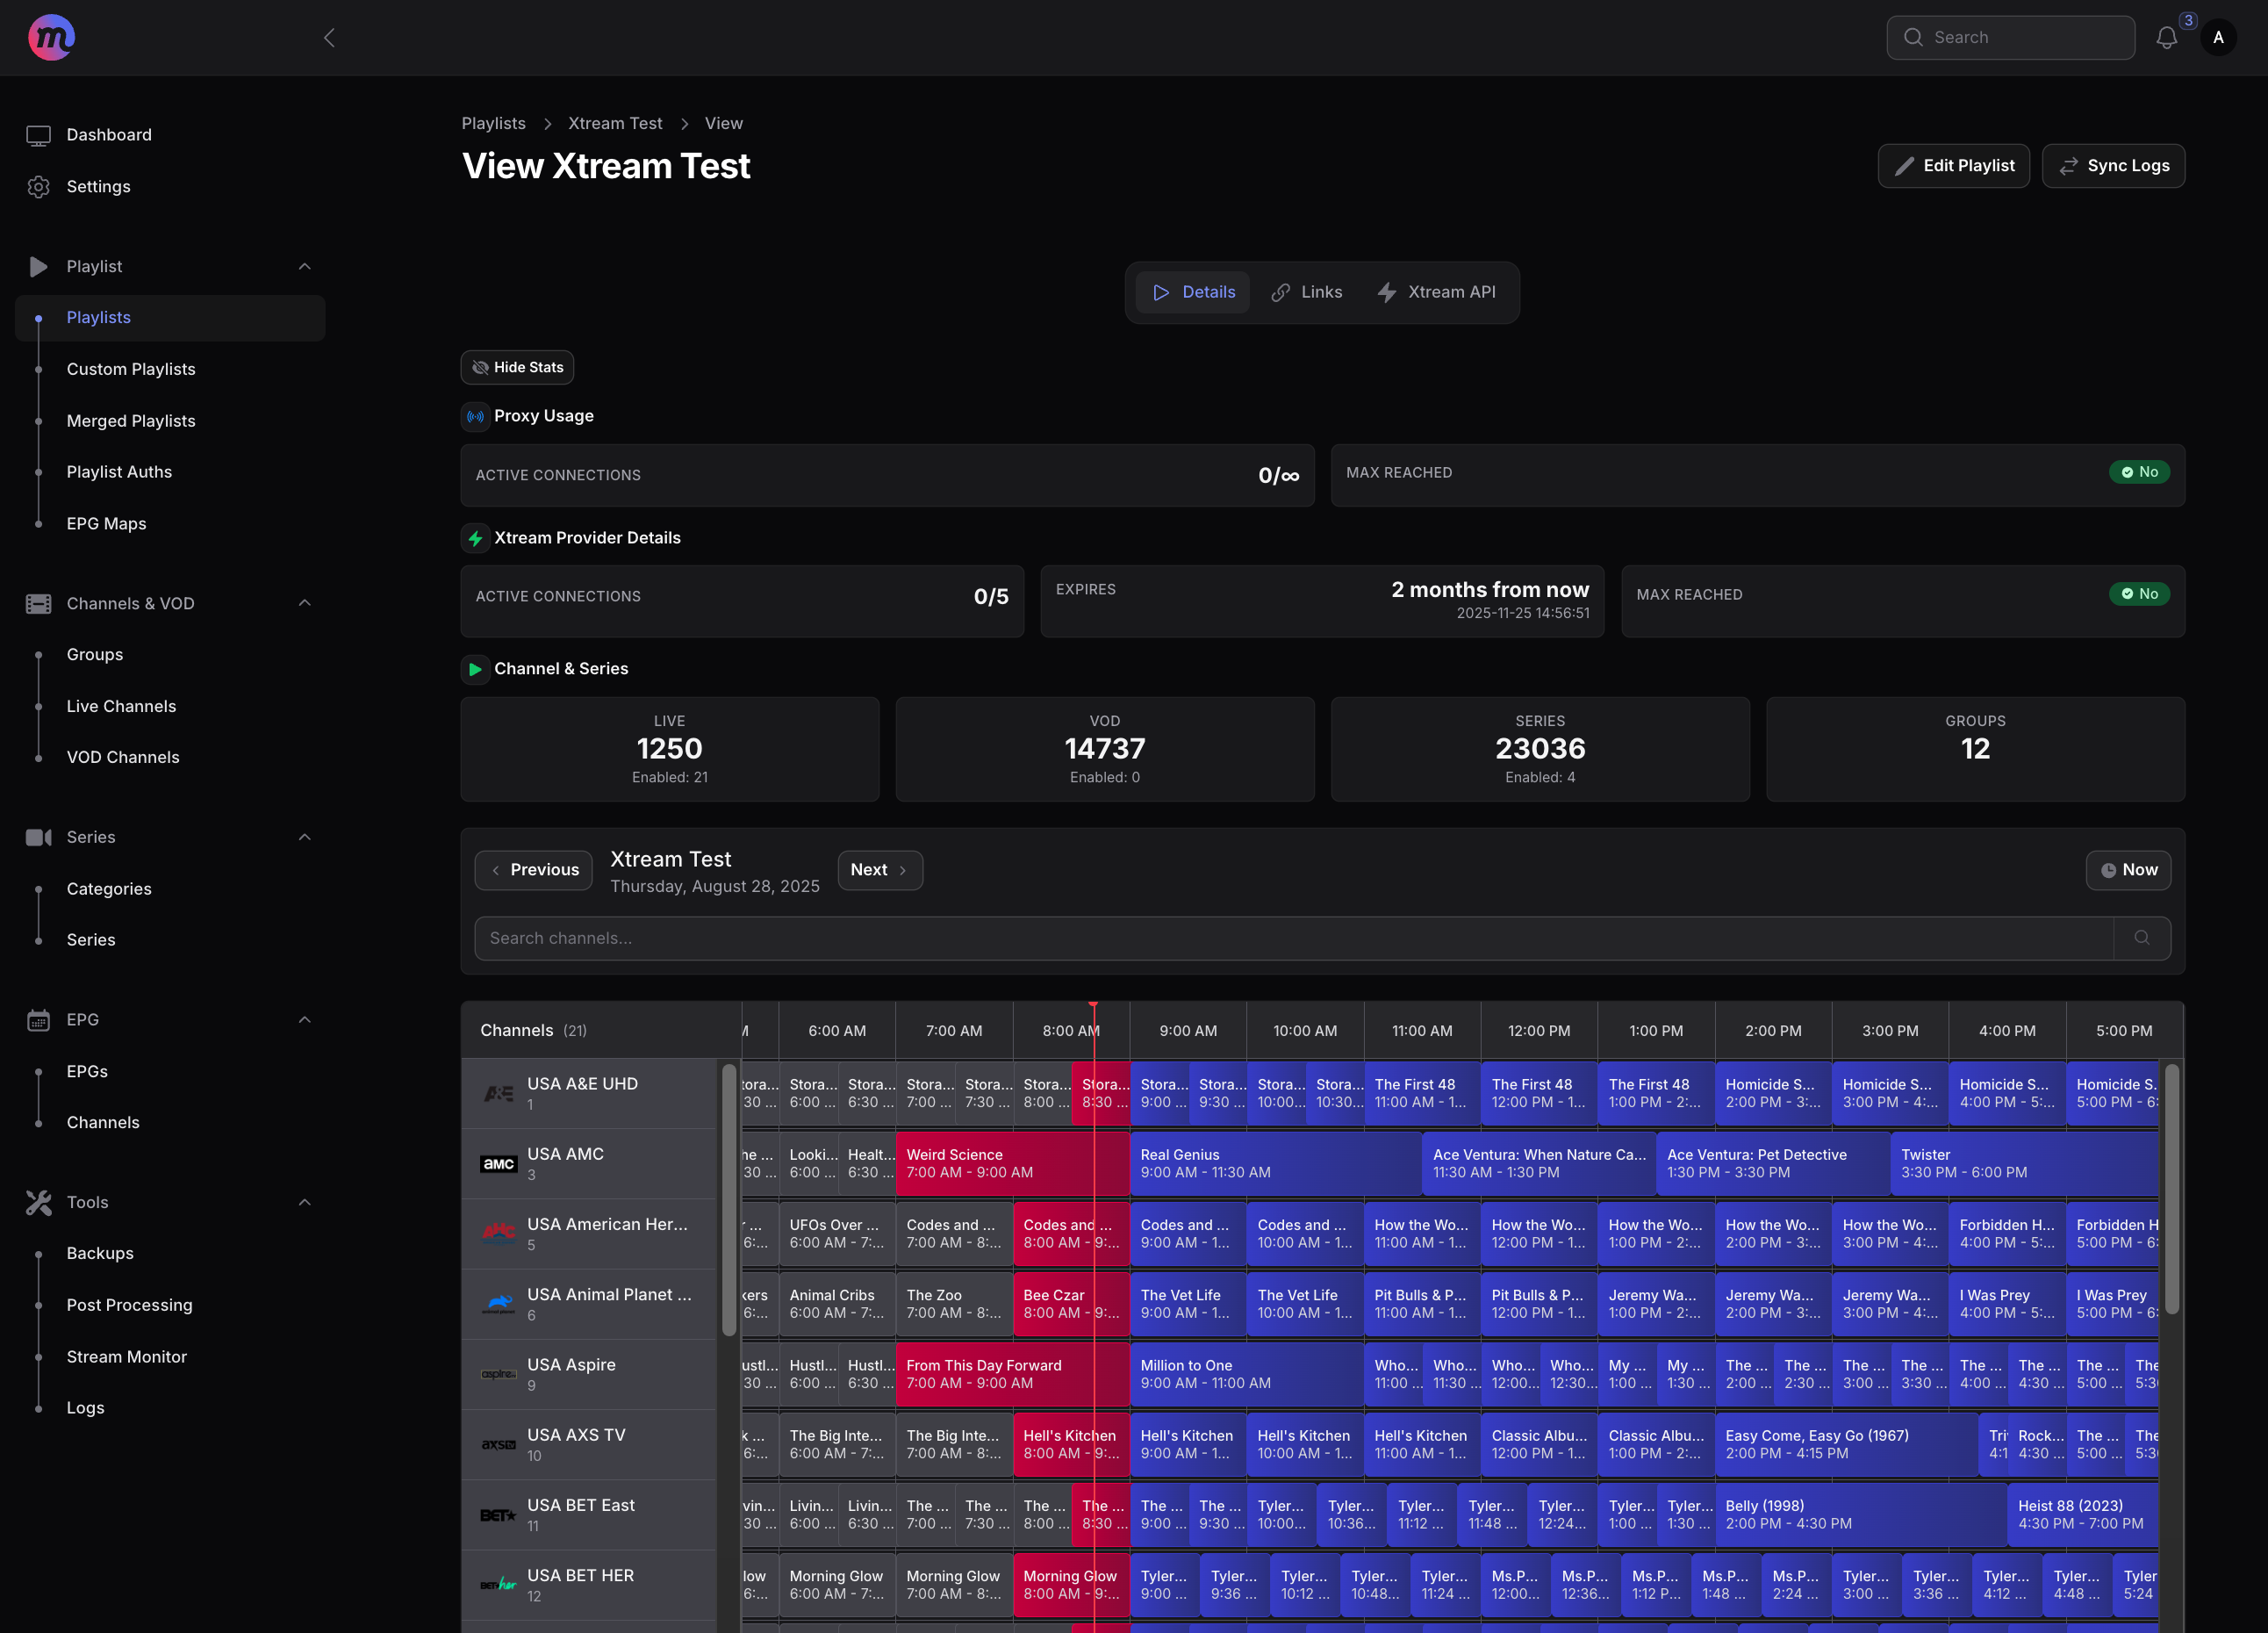
Task: Click the EPG calendar icon
Action: 38,1019
